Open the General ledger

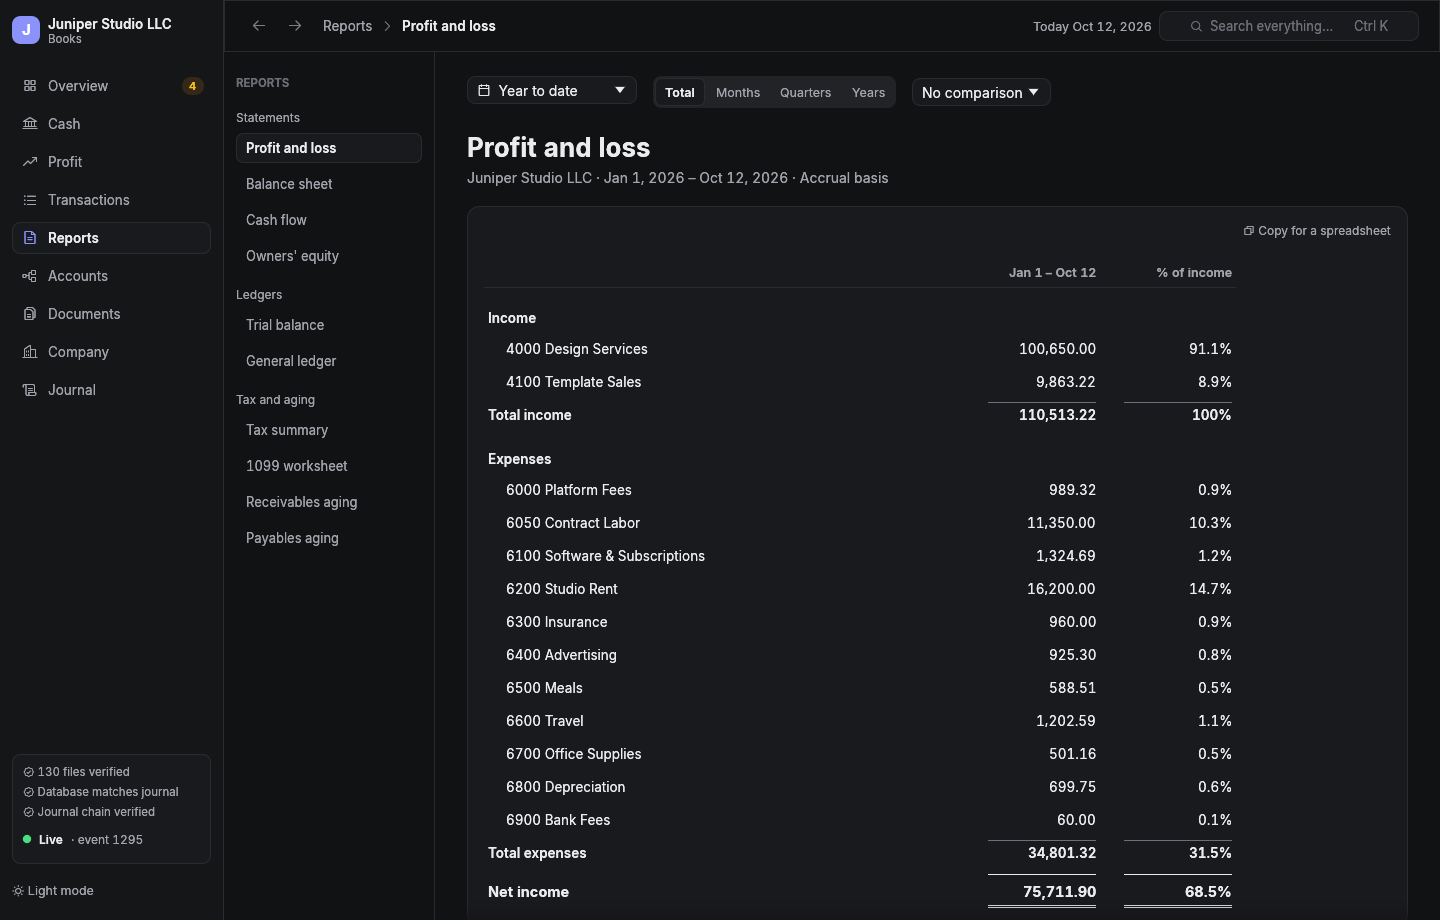pos(328,361)
